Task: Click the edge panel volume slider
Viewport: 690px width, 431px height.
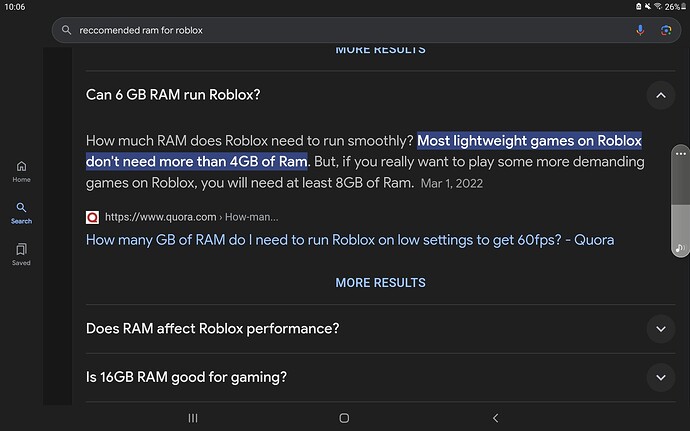Action: tap(680, 200)
